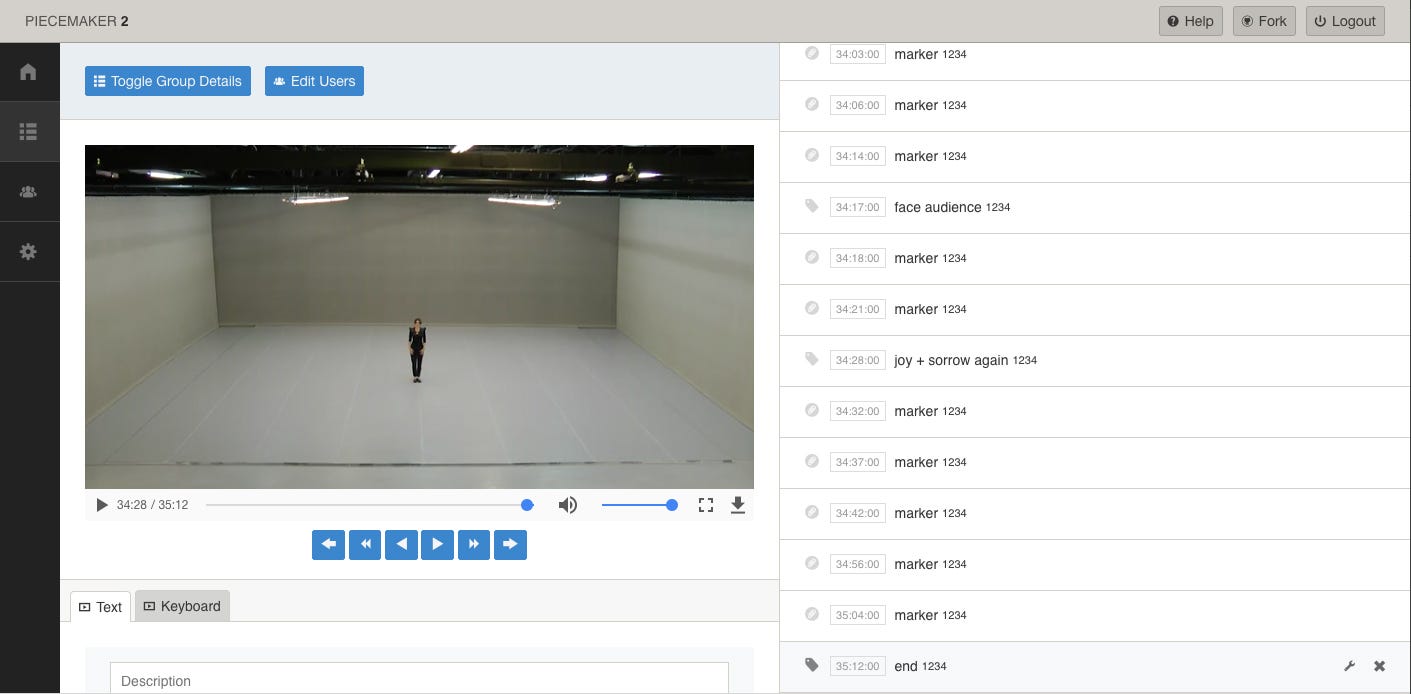Select the 'joy + sorrow again' event text
The width and height of the screenshot is (1411, 694).
(951, 360)
